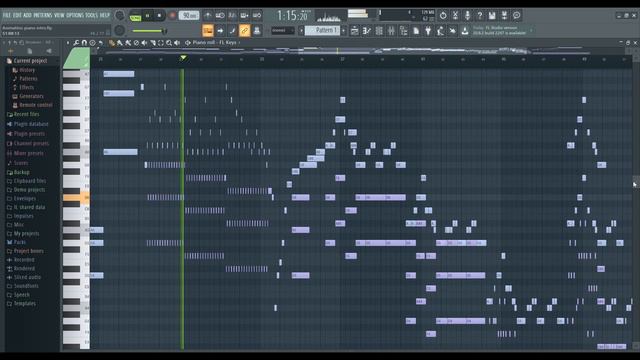Toggle countdown before recording
Screen dimensions: 640x360
pos(232,16)
